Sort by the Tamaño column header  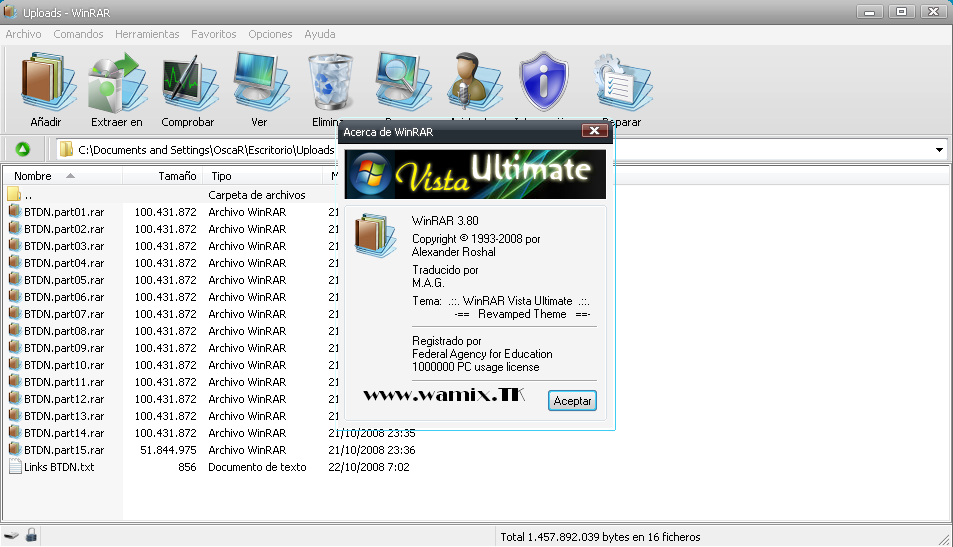tap(162, 176)
